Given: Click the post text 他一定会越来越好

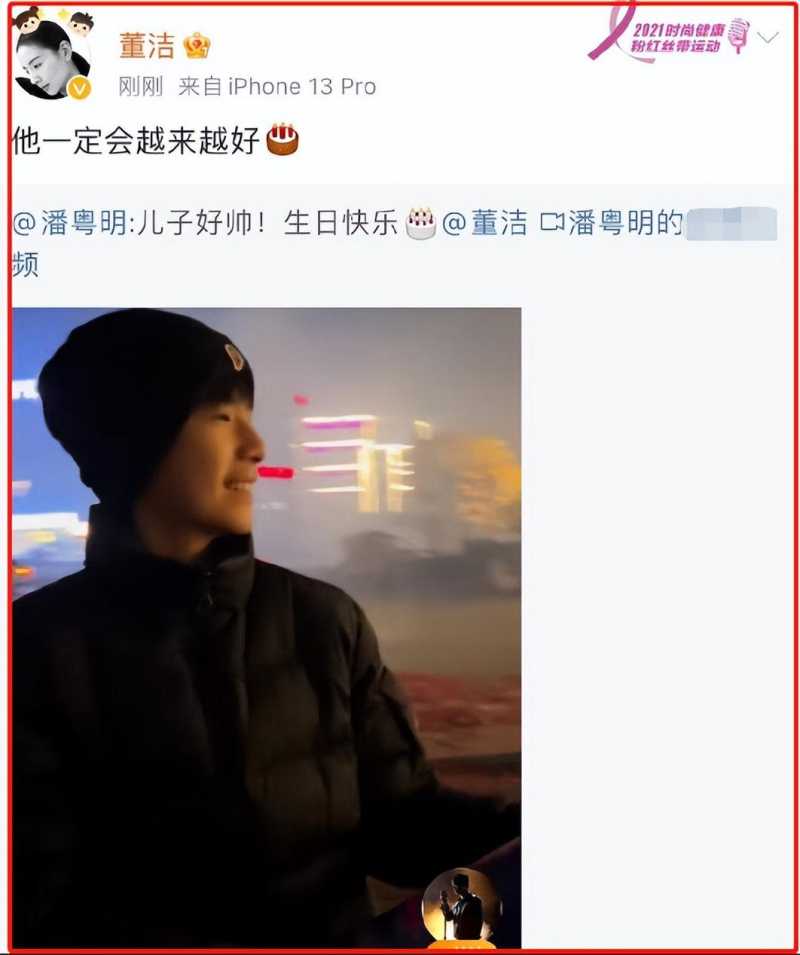Looking at the screenshot, I should [x=136, y=141].
